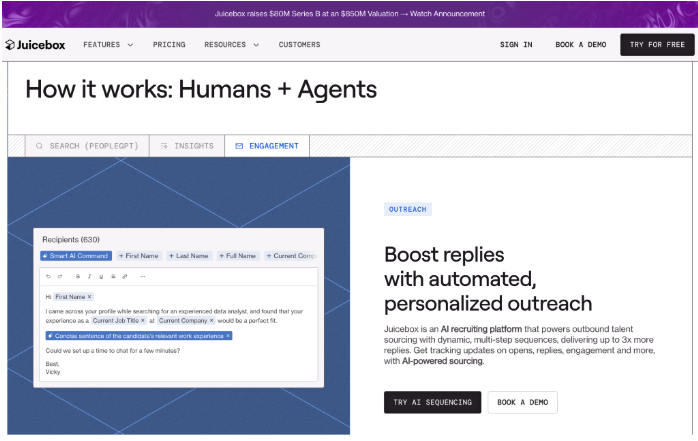This screenshot has height=441, width=698.
Task: Click the 'How it works: Humans + Agents' heading
Action: pyautogui.click(x=201, y=89)
